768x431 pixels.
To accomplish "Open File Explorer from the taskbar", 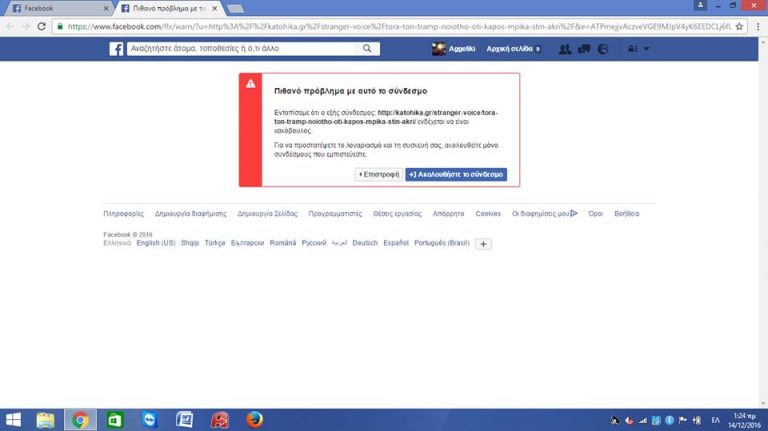I will coord(46,419).
